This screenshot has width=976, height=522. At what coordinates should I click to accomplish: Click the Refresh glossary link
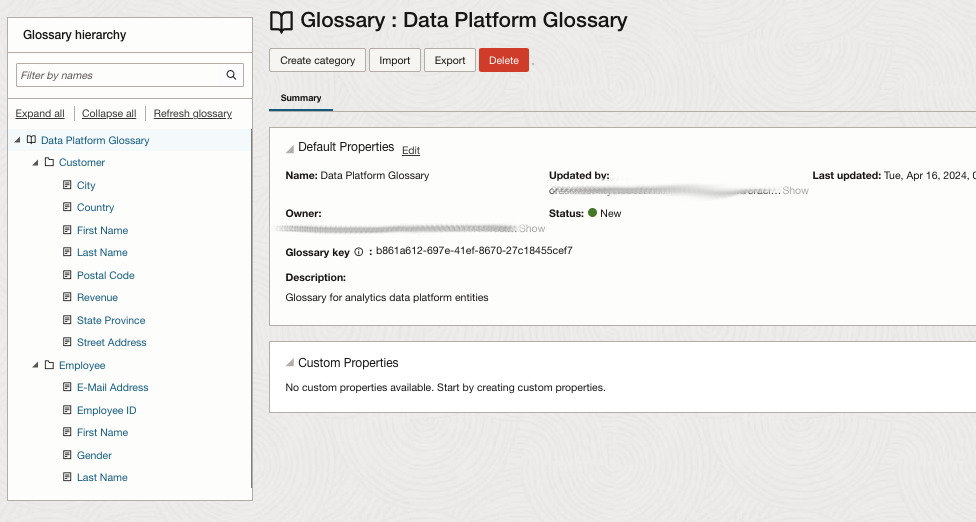tap(193, 113)
